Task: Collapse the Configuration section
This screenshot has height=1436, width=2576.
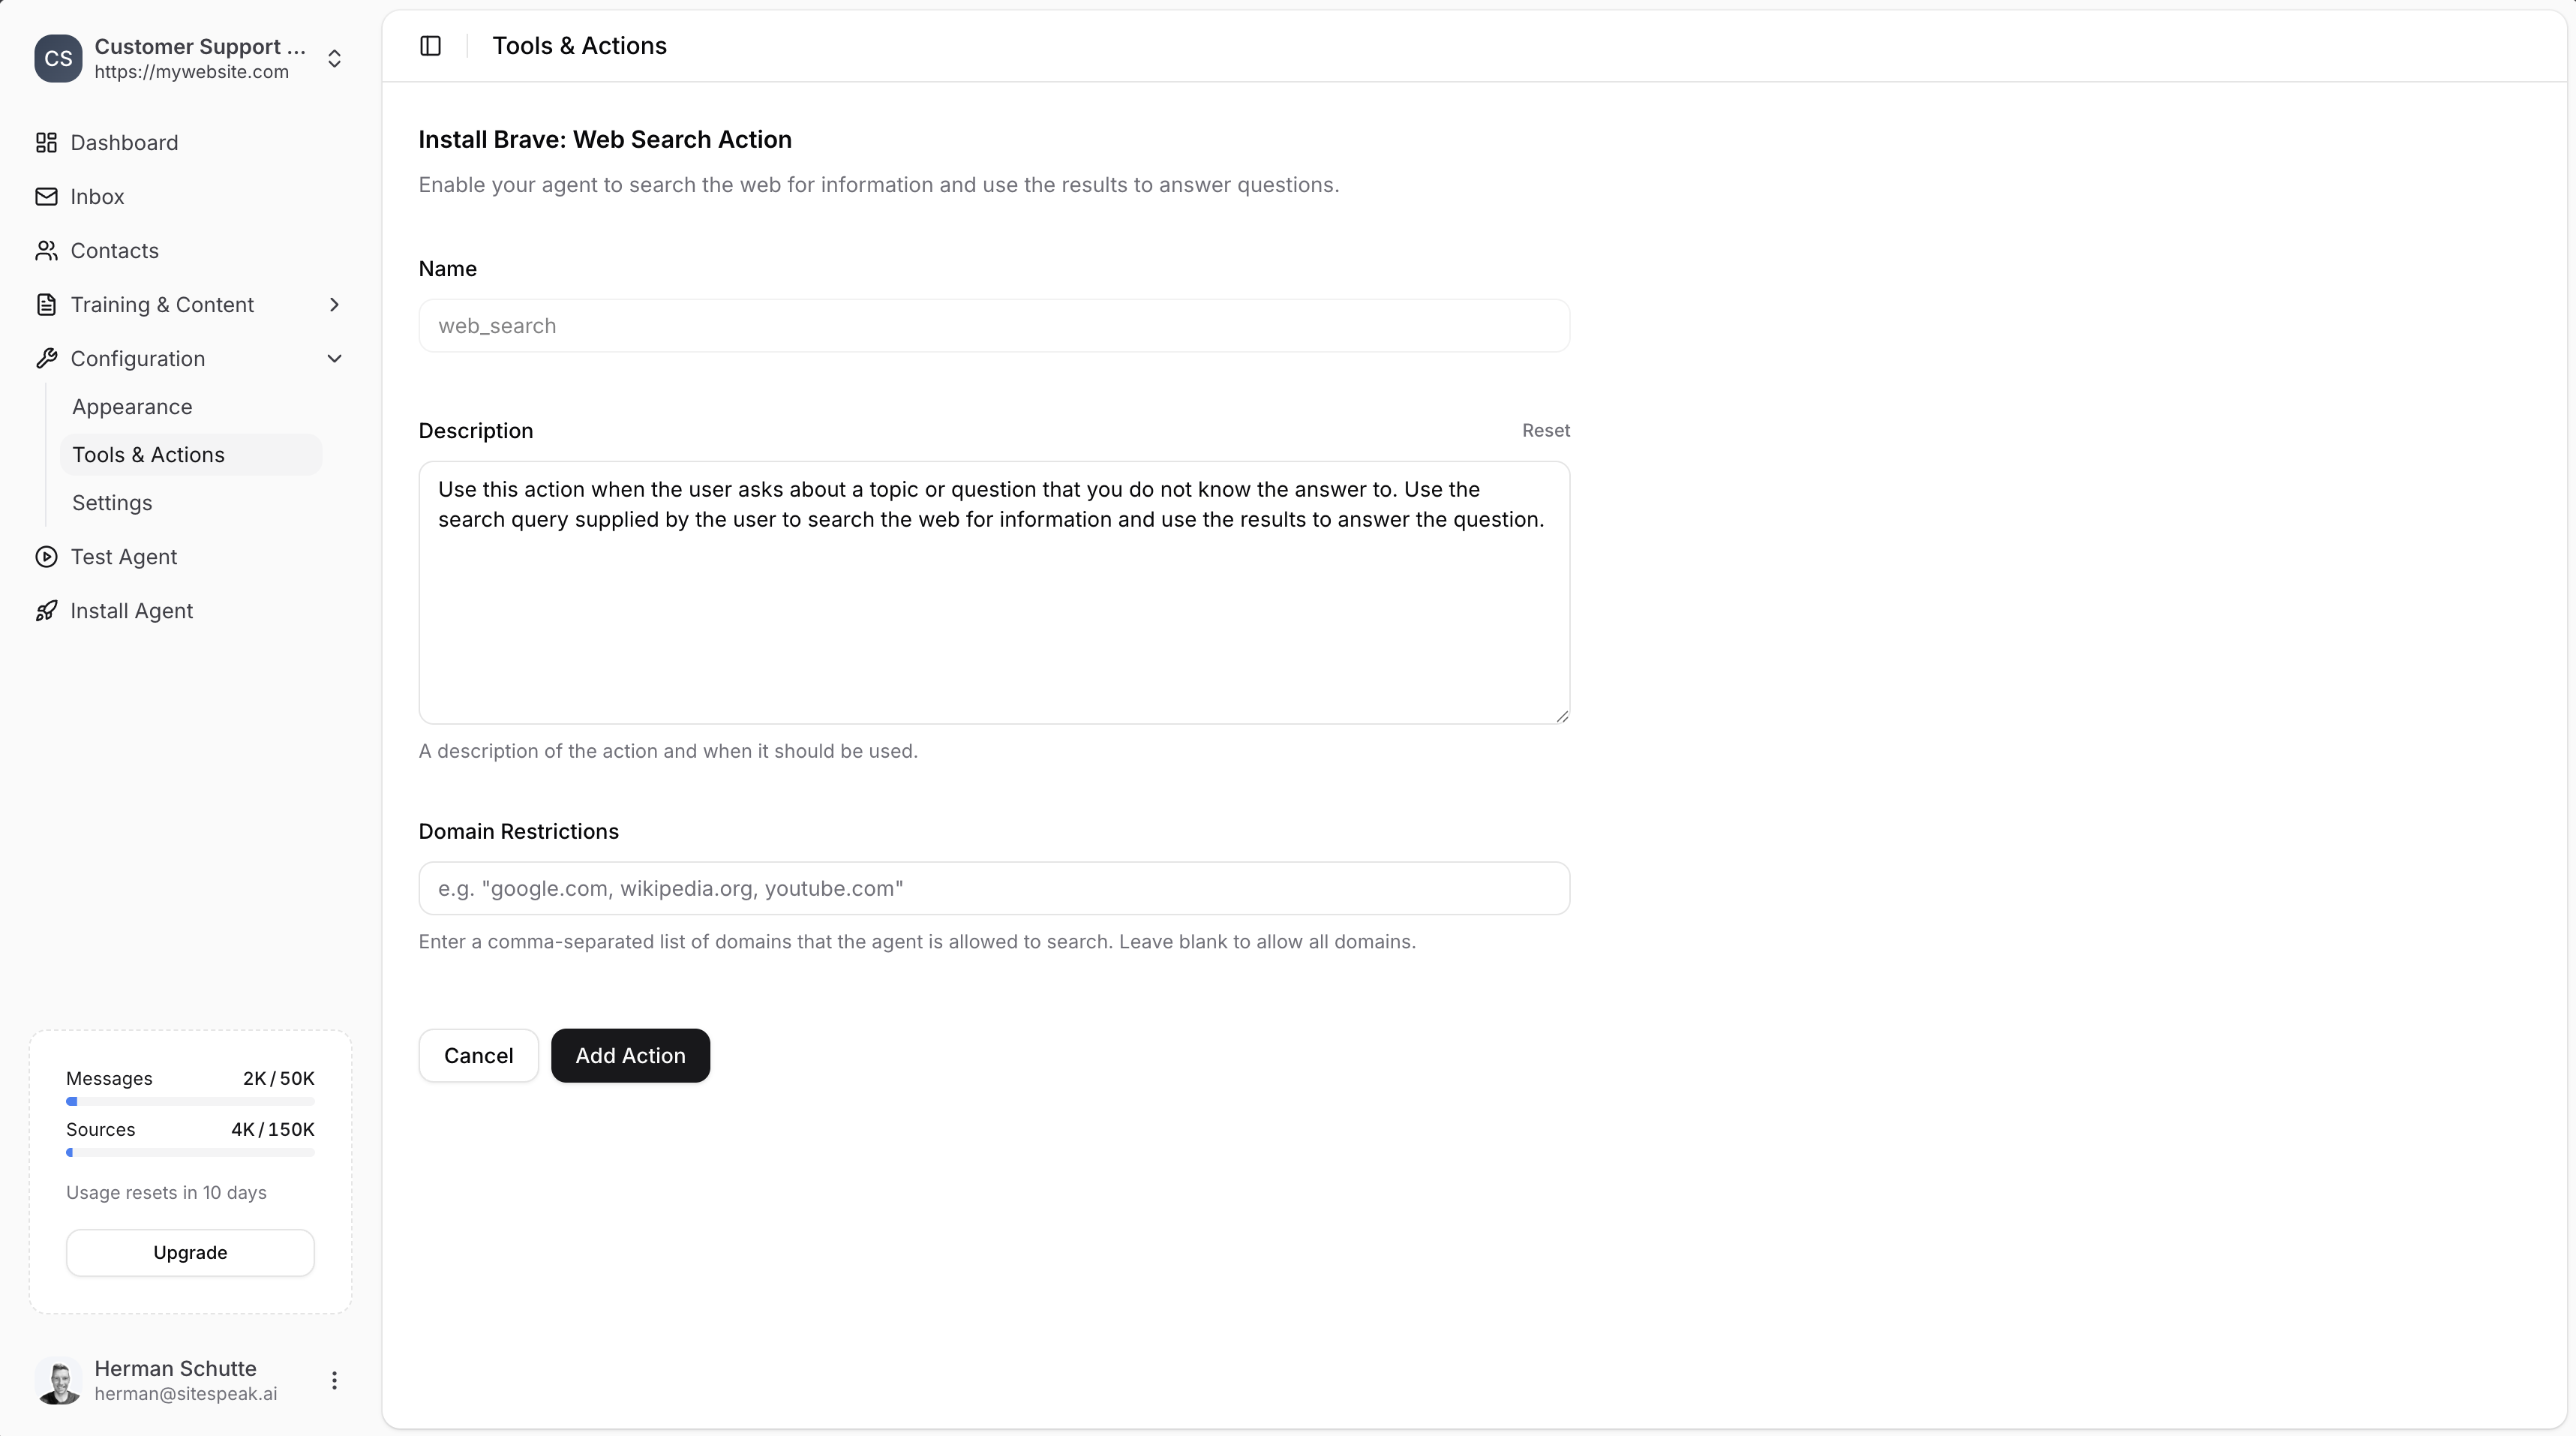Action: tap(335, 359)
